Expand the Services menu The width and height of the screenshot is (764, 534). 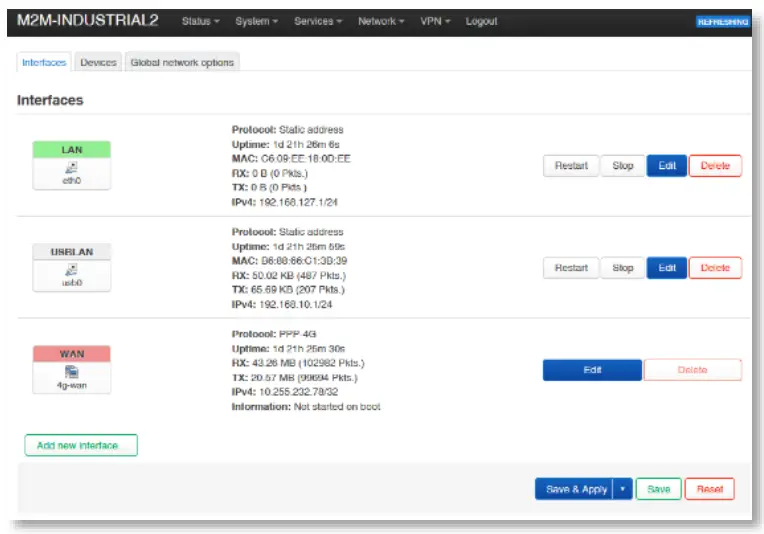pos(318,21)
